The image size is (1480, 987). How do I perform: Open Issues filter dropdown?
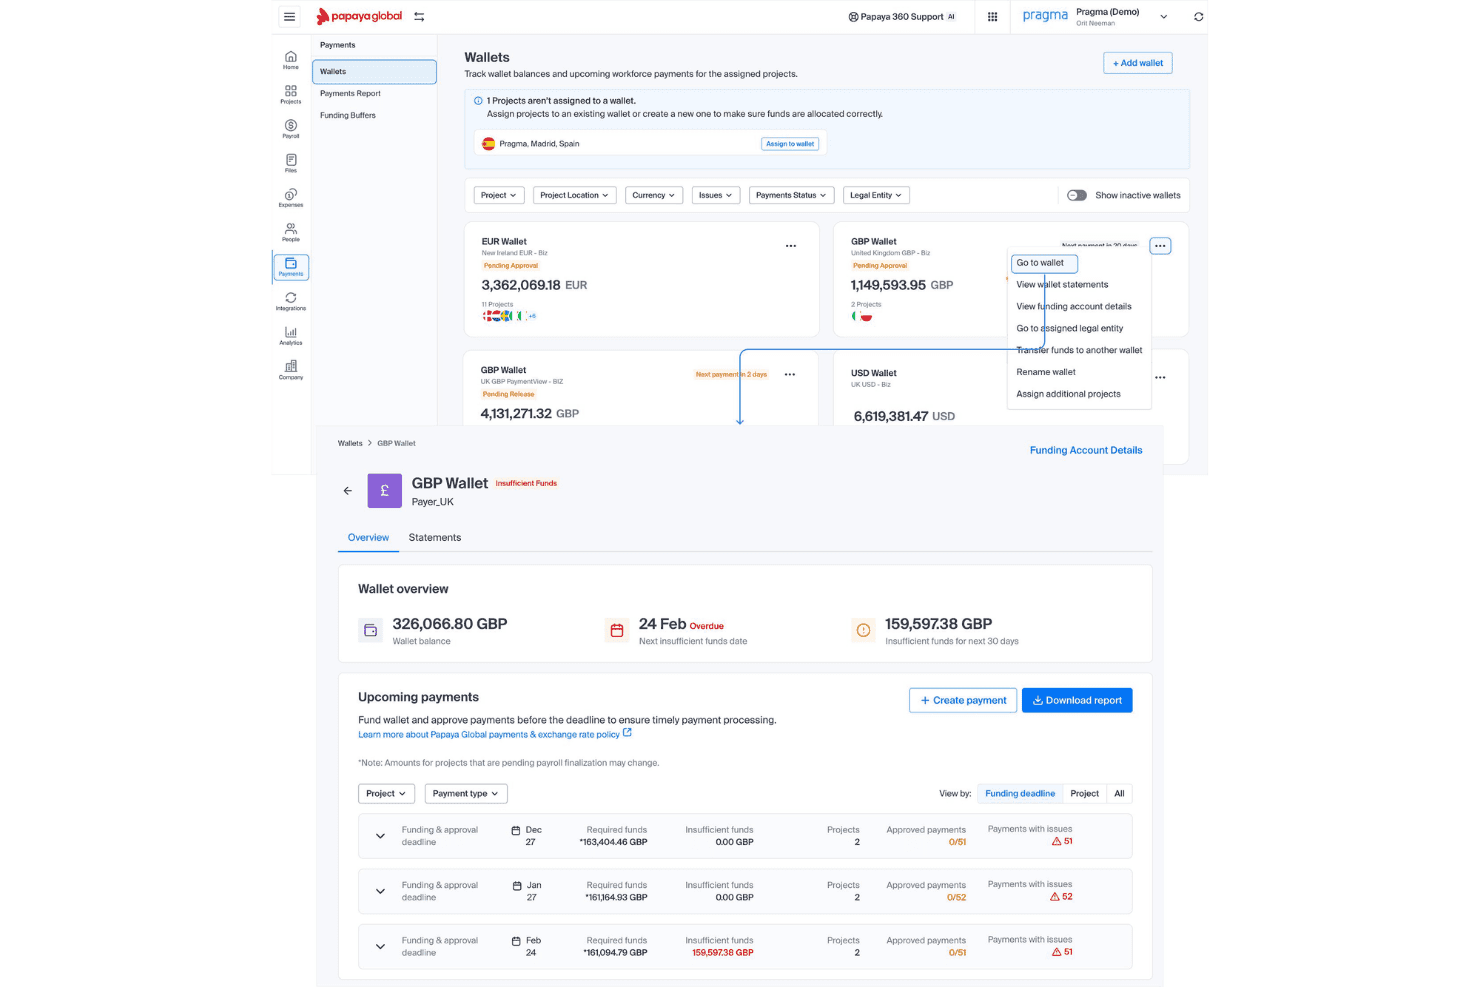tap(715, 195)
